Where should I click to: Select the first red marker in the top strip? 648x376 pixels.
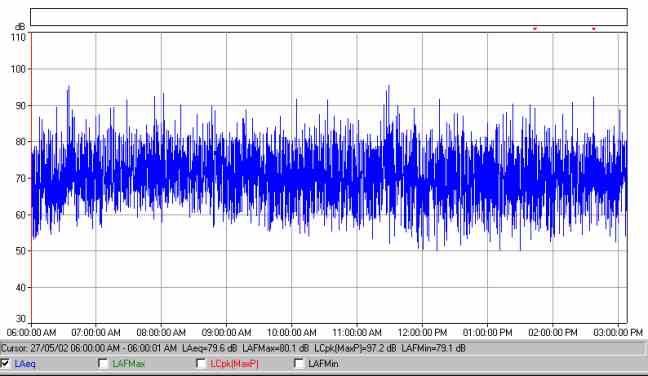point(535,29)
